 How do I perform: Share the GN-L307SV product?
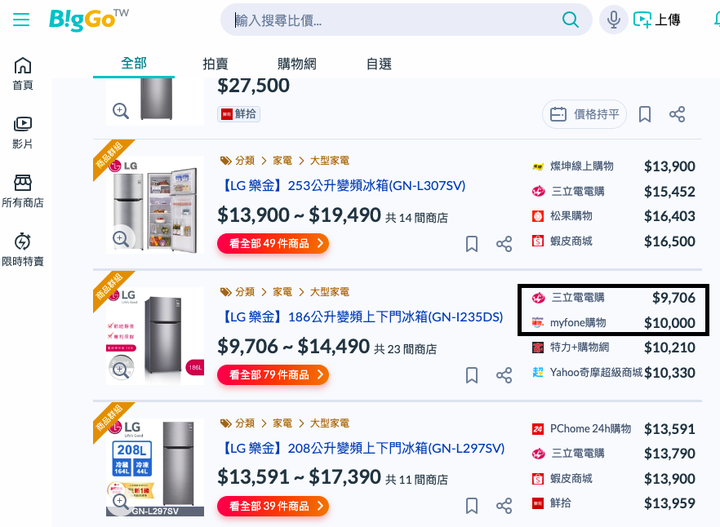504,244
